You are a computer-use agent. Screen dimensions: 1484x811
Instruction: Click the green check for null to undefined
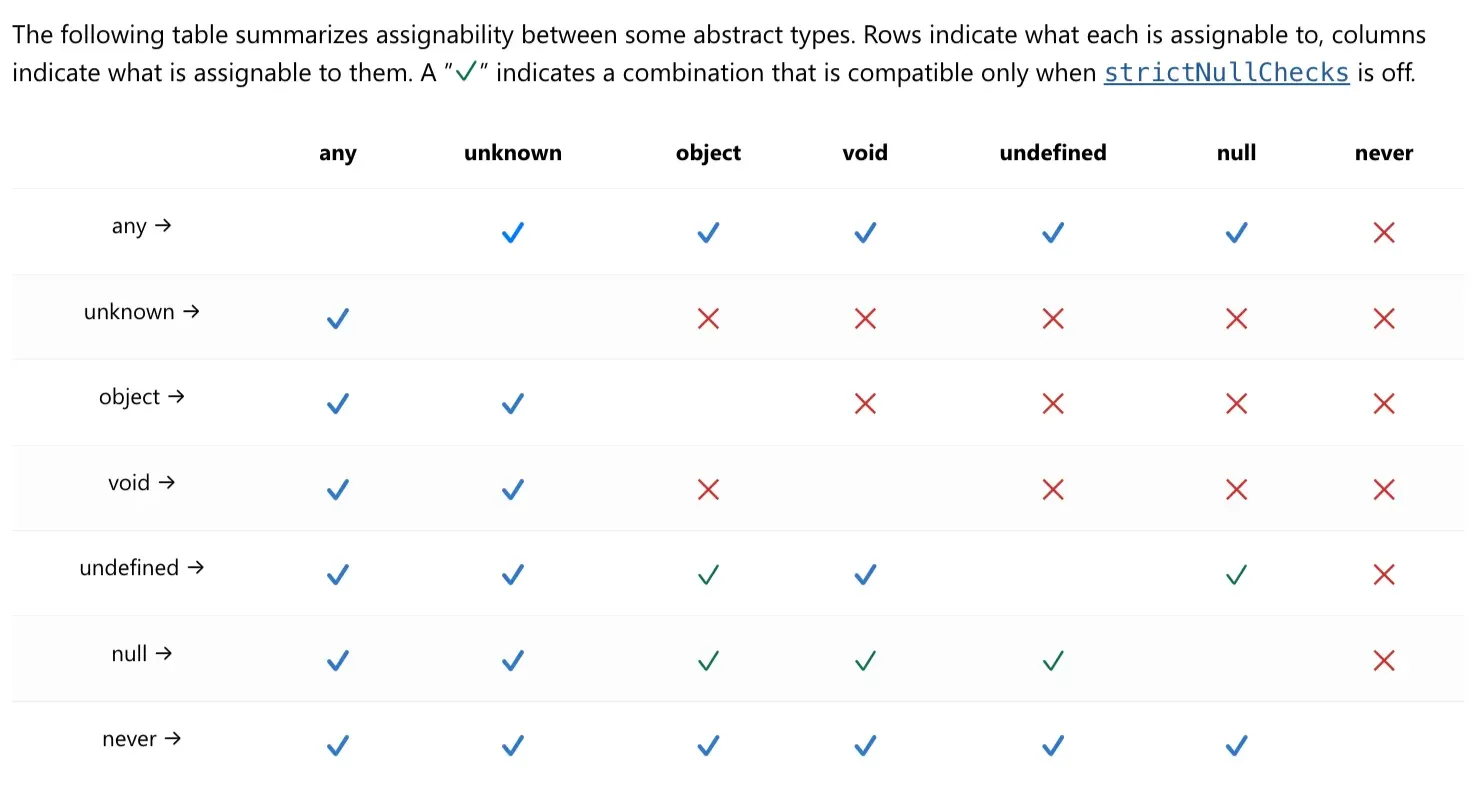tap(1052, 660)
